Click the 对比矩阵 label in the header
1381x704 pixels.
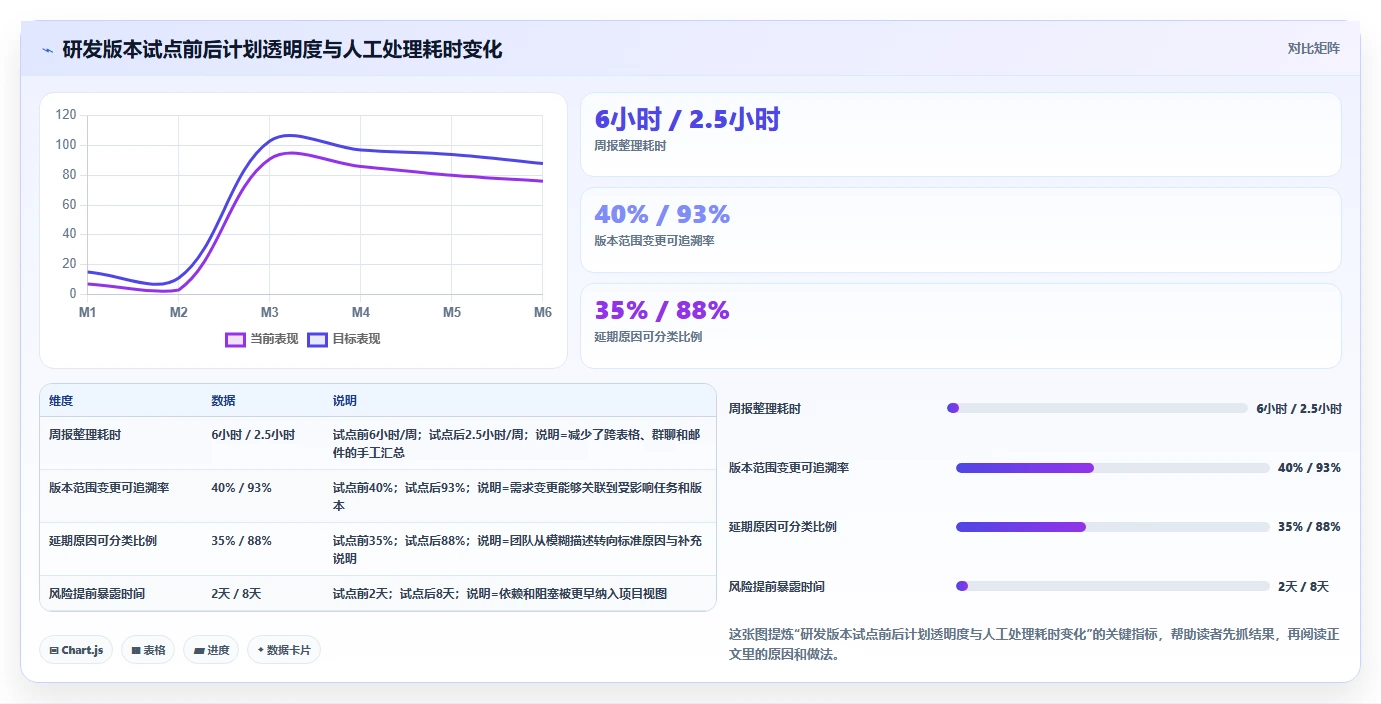[1313, 48]
